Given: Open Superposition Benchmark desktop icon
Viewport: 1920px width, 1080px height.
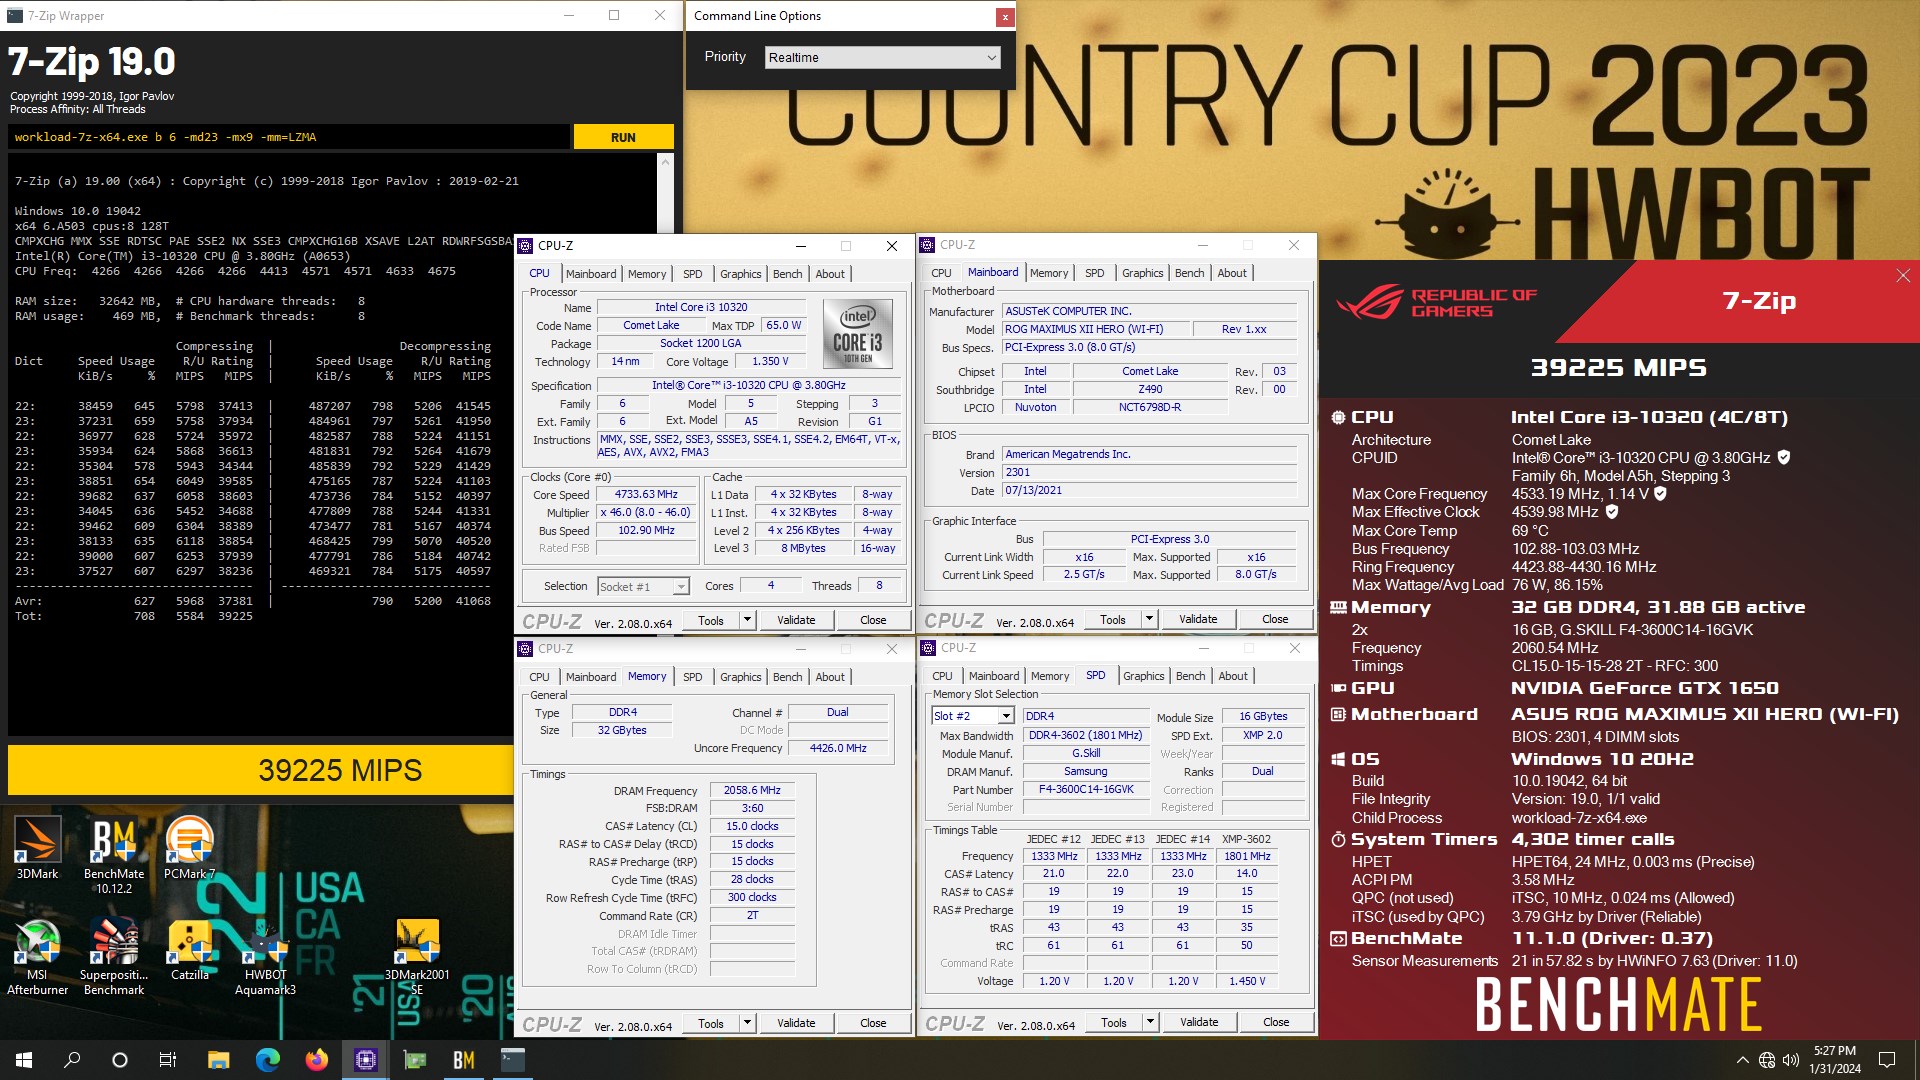Looking at the screenshot, I should point(114,957).
